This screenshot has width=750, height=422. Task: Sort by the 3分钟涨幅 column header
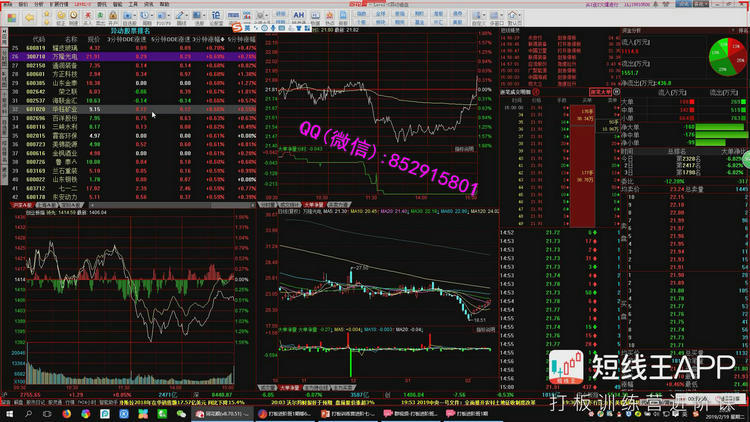[x=208, y=38]
